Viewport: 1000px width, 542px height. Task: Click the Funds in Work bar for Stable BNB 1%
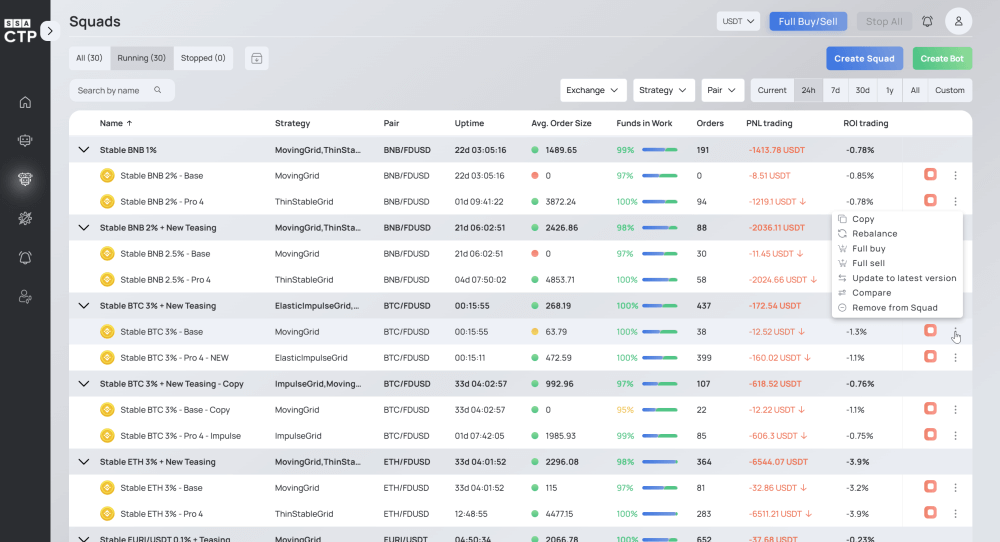pos(659,150)
